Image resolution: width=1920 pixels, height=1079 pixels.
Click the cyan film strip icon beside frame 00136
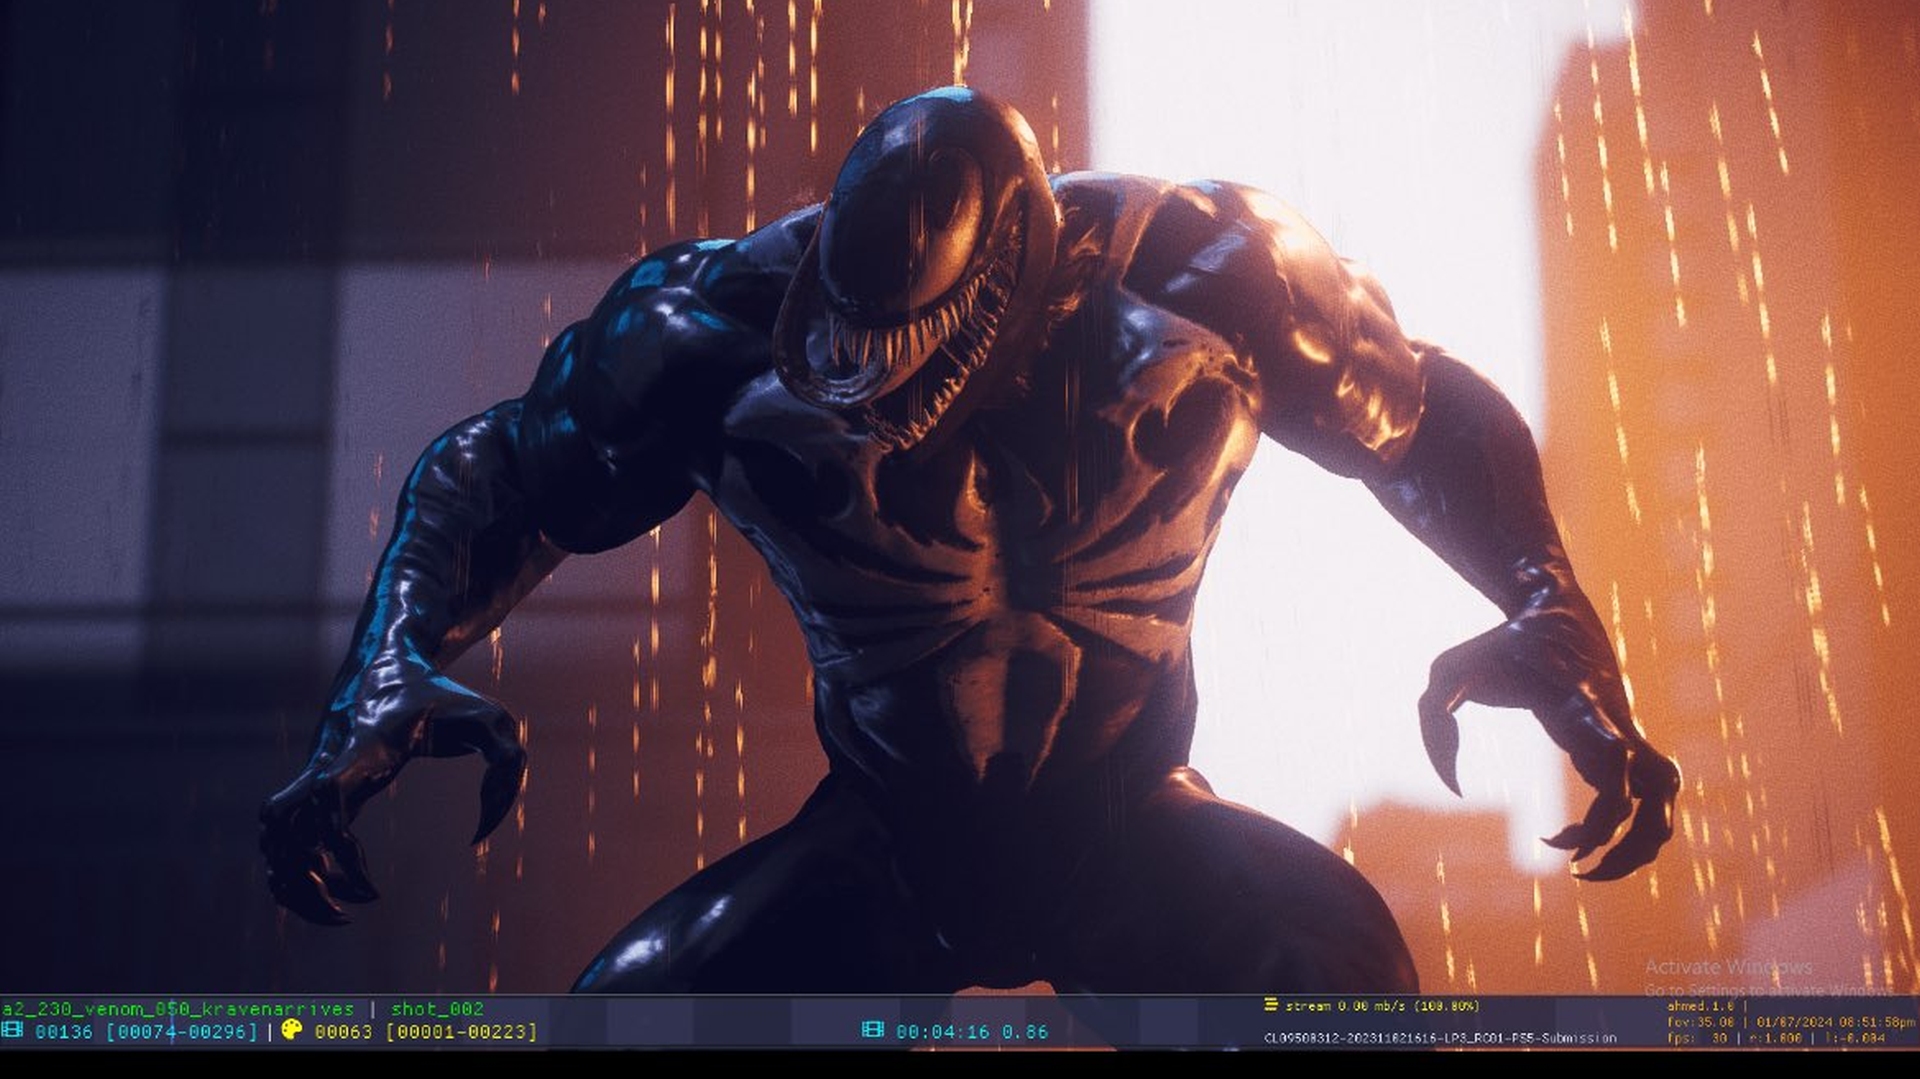click(12, 1030)
